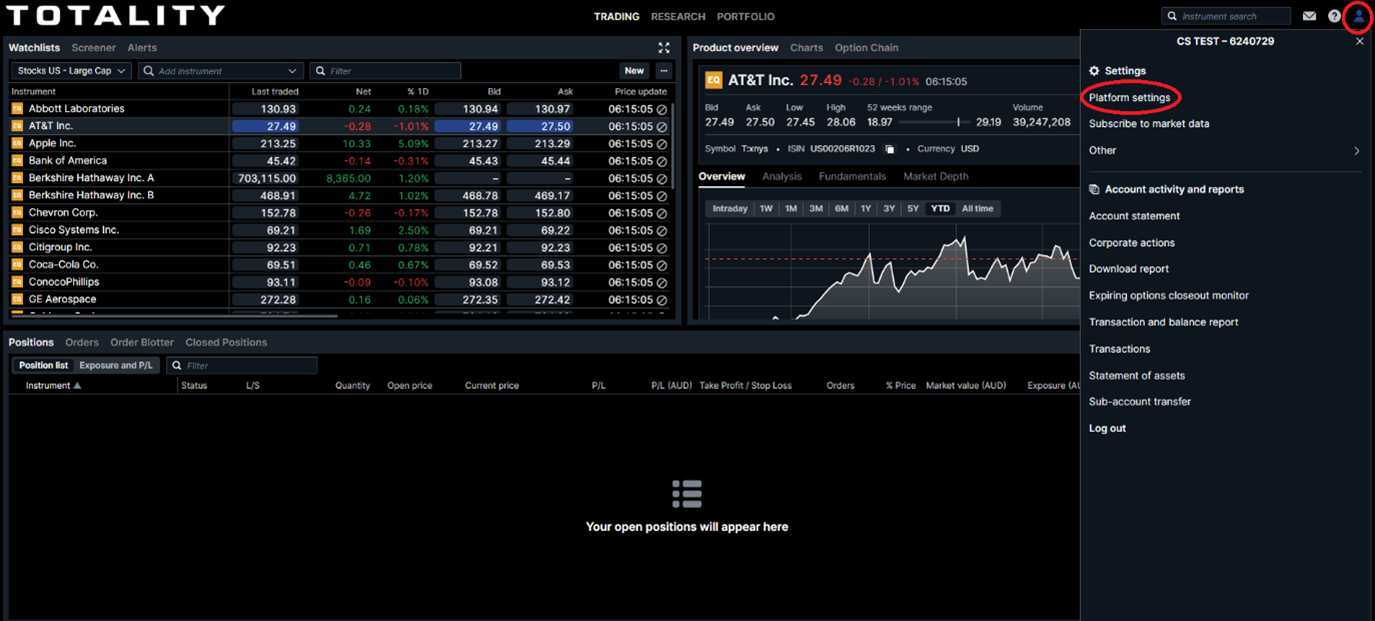Click Log out
Screen dimensions: 1375x621
pyautogui.click(x=1107, y=429)
